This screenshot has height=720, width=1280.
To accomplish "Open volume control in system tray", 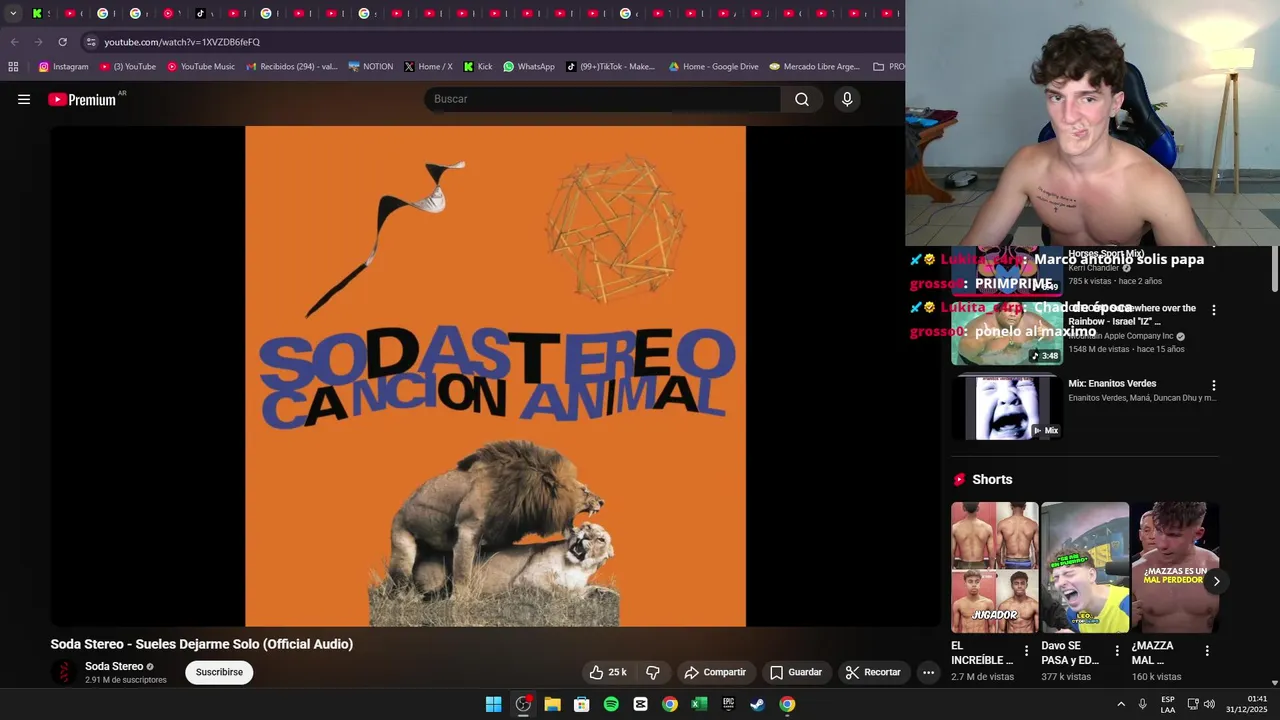I will [1211, 704].
